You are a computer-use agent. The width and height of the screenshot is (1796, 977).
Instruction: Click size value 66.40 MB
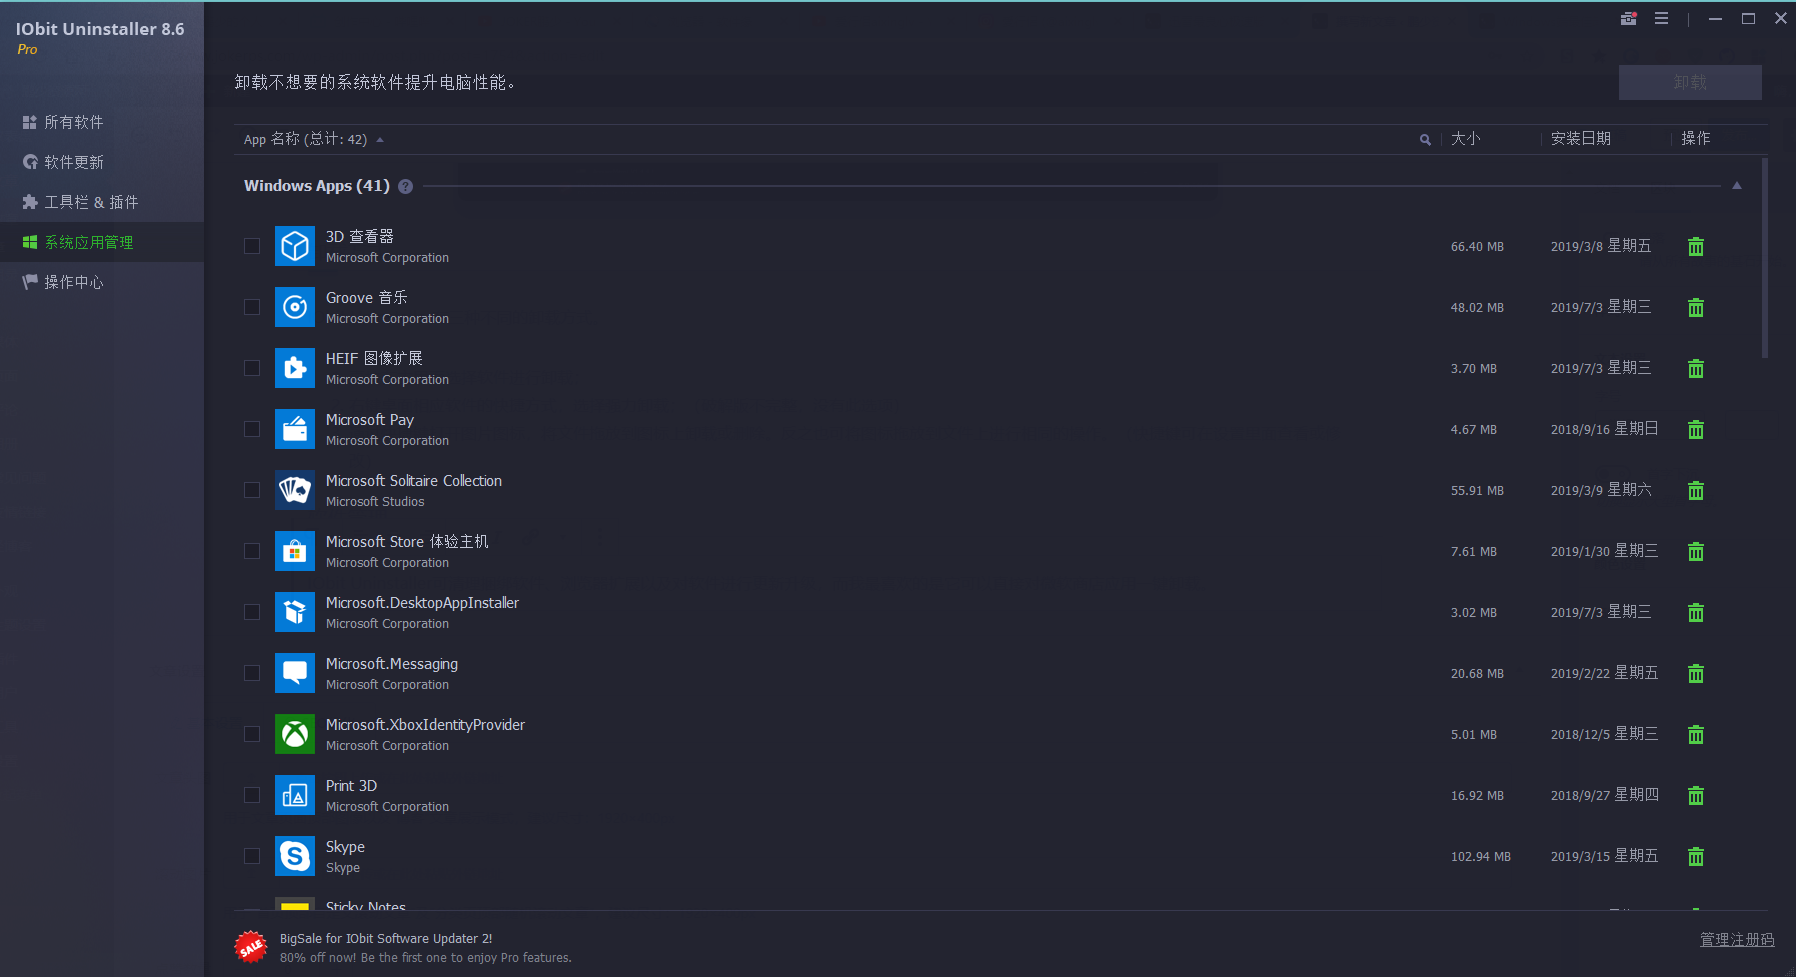point(1477,247)
